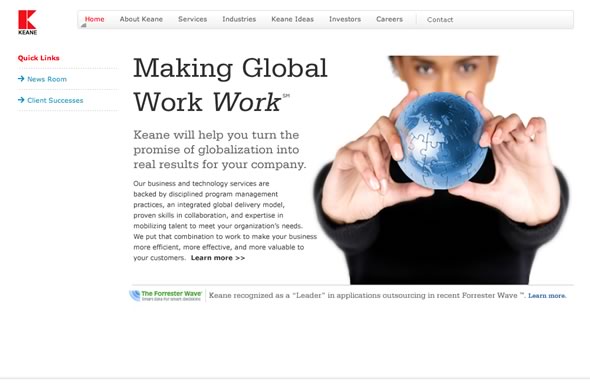This screenshot has height=384, width=590.
Task: Click the small triangle indicator under Home
Action: [84, 26]
